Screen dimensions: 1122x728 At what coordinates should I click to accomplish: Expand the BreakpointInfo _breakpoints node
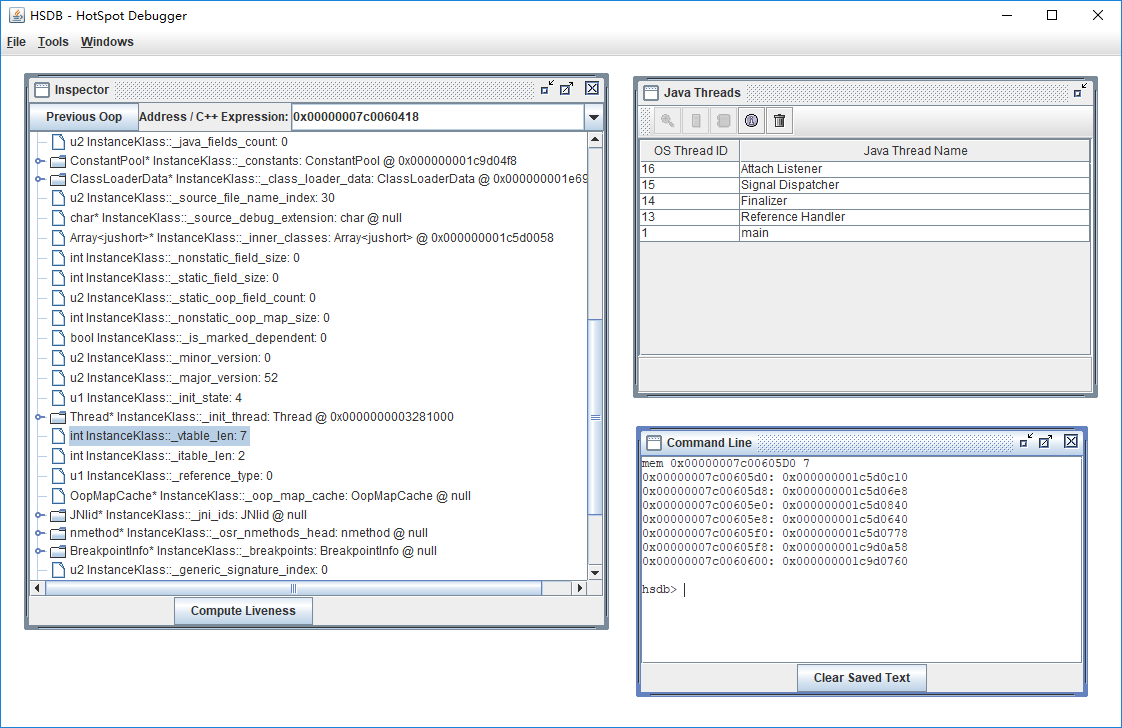[40, 550]
